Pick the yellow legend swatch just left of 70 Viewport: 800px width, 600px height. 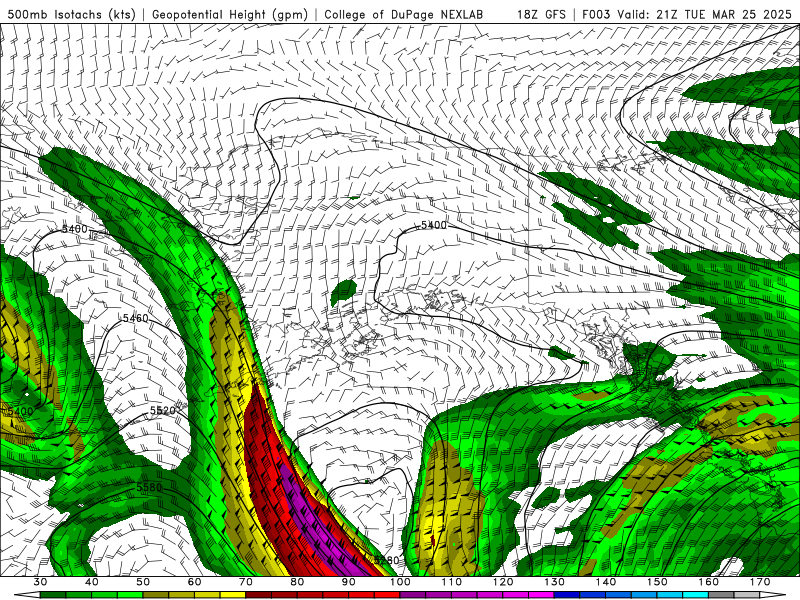click(233, 595)
